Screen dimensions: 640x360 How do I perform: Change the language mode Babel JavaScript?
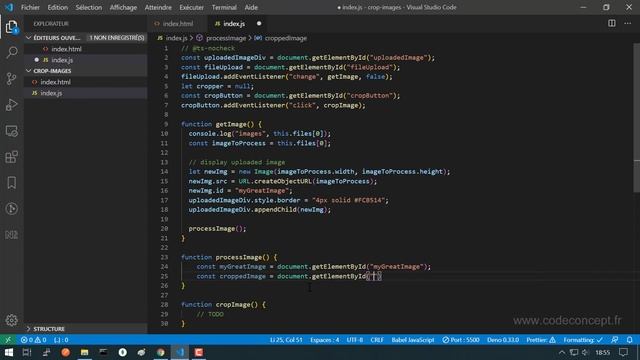pos(413,340)
